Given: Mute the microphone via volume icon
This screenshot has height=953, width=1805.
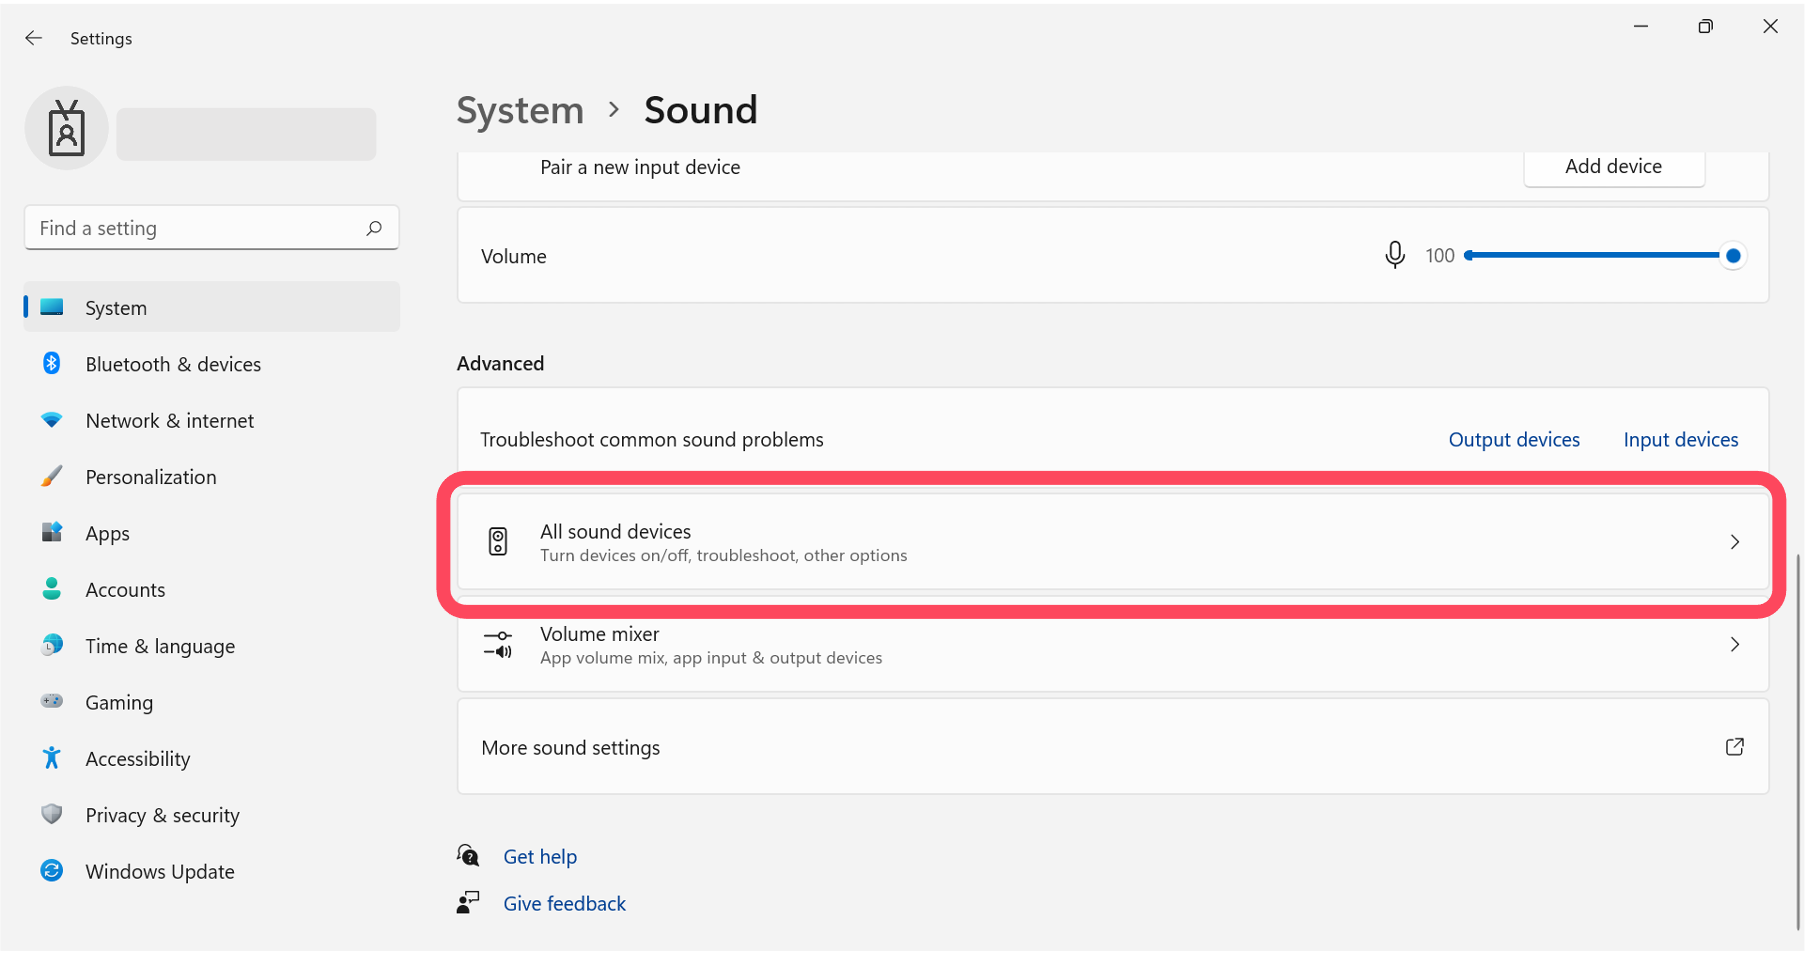Looking at the screenshot, I should tap(1394, 255).
